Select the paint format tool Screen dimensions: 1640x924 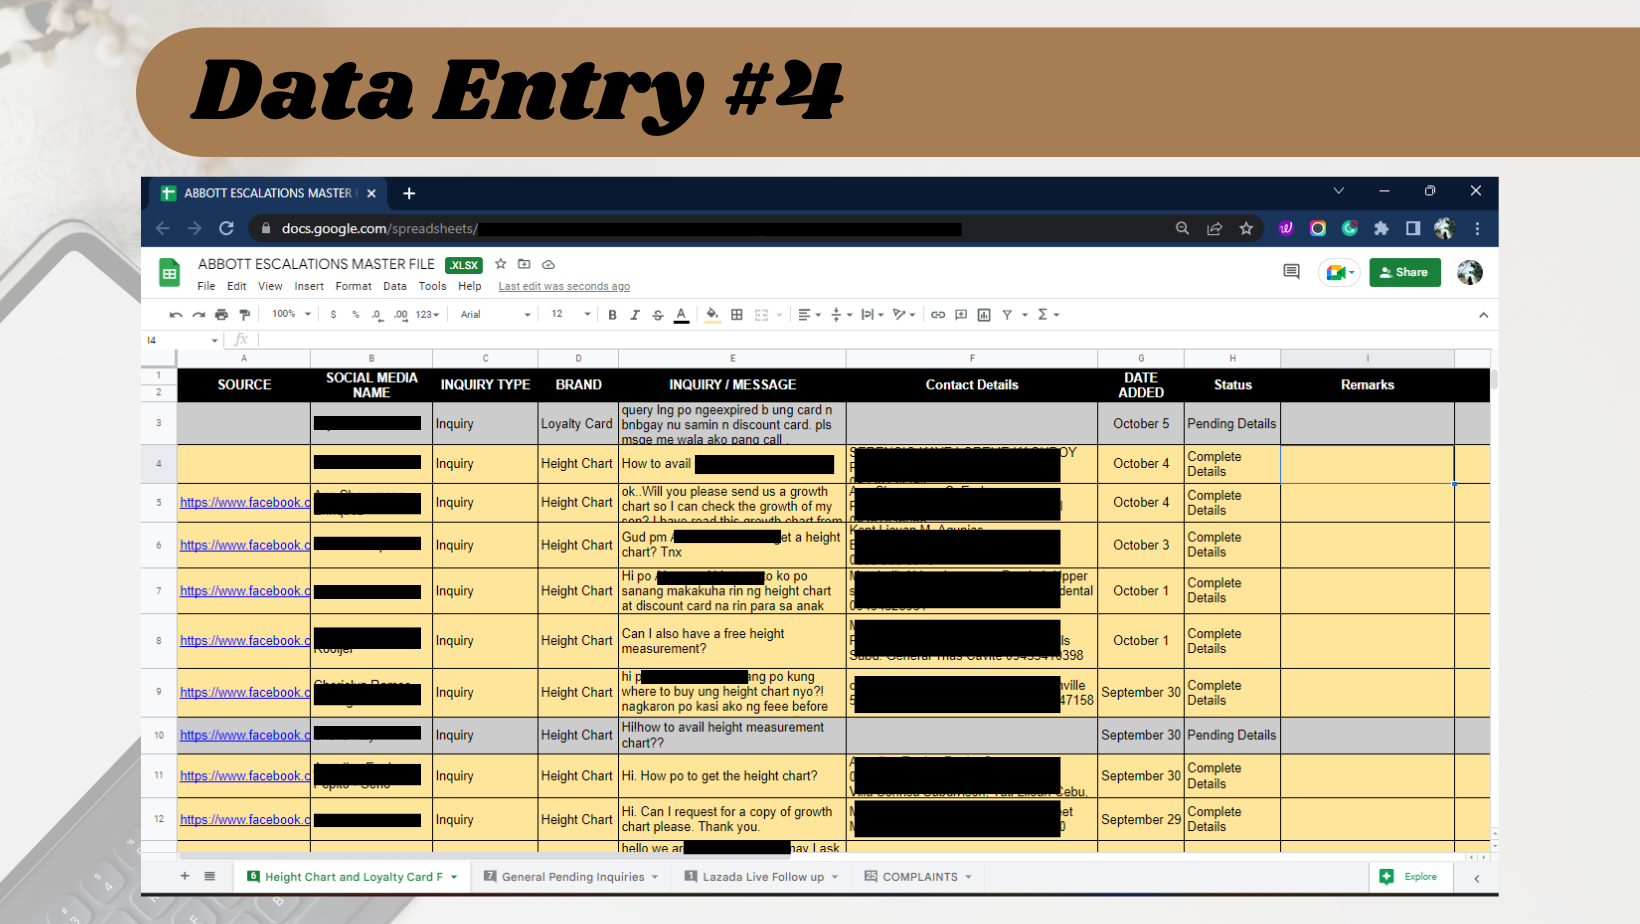[x=245, y=315]
